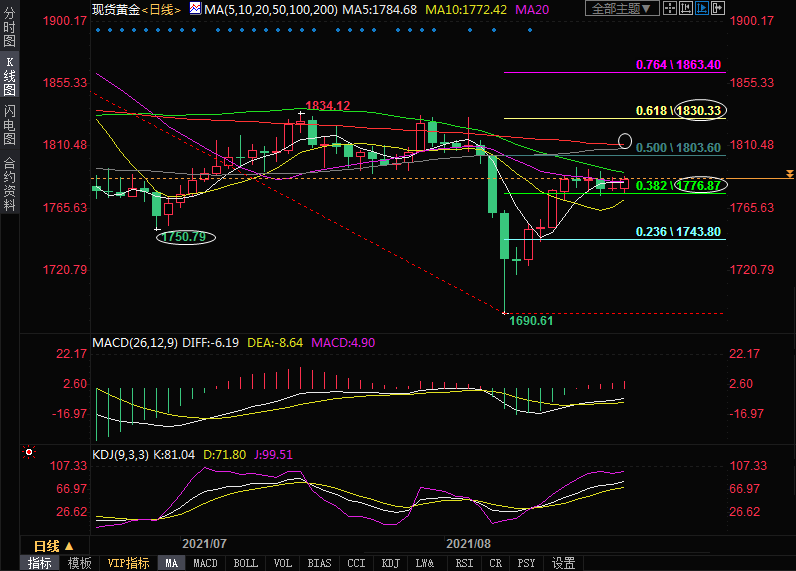Screen dimensions: 796x571
Task: Click the 1690.61 low price marker
Action: [531, 320]
